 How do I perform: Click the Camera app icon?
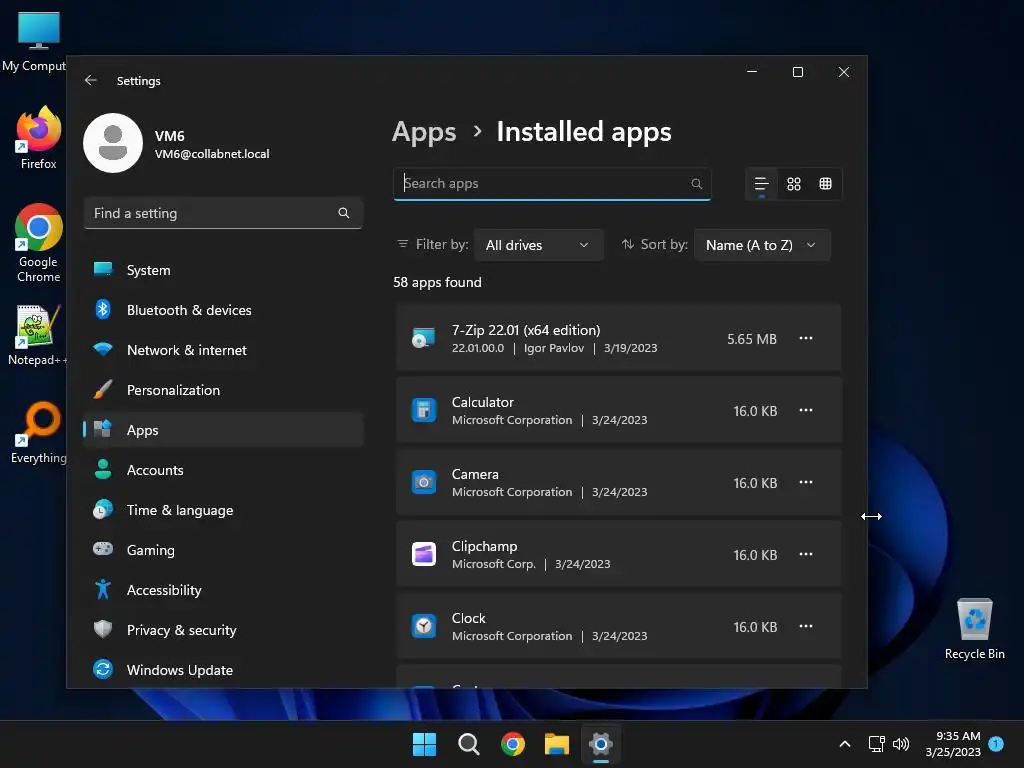tap(423, 482)
